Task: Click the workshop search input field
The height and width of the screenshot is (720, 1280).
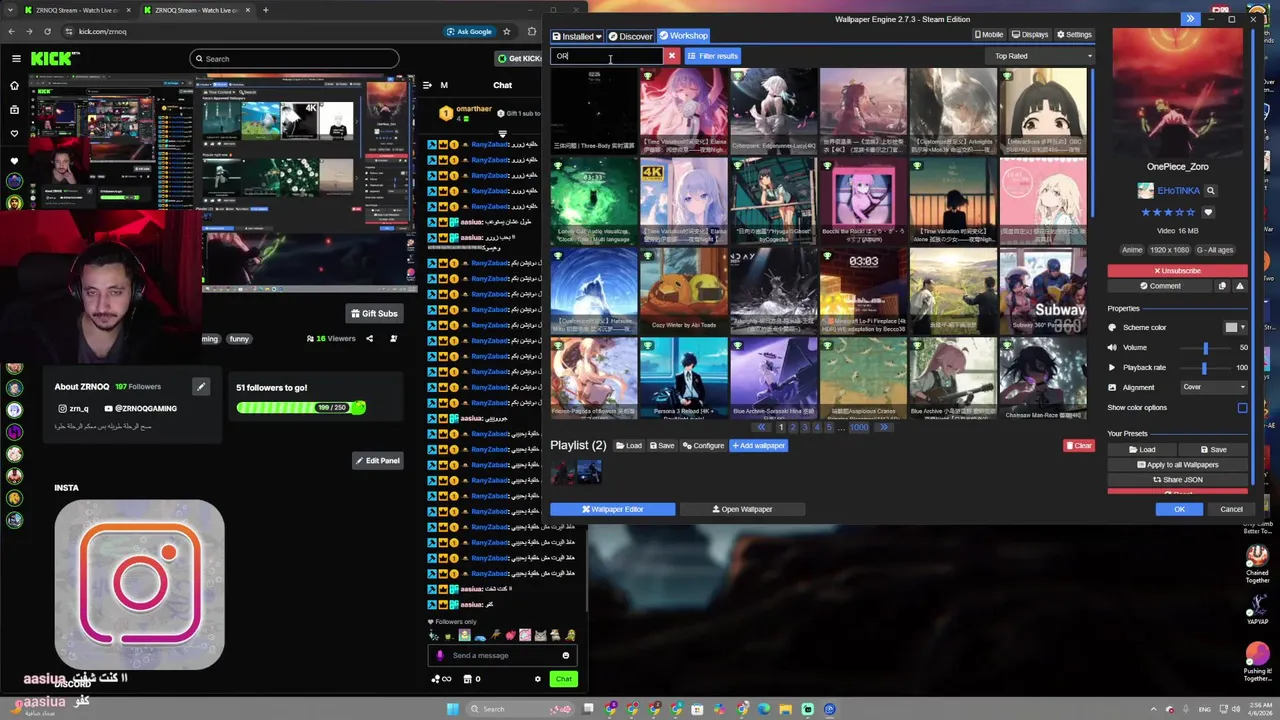Action: 607,56
